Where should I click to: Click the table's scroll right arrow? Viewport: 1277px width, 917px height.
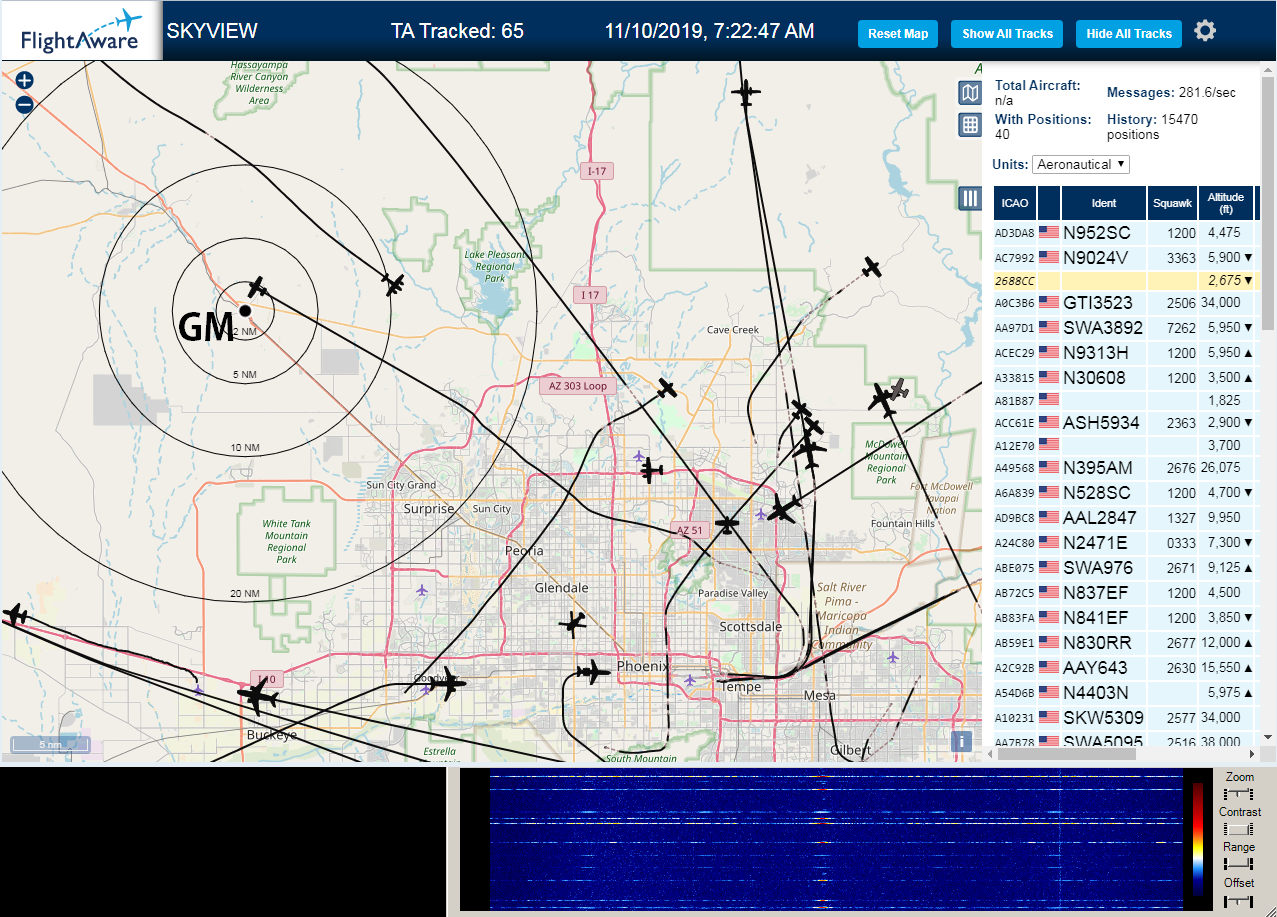pos(1252,754)
